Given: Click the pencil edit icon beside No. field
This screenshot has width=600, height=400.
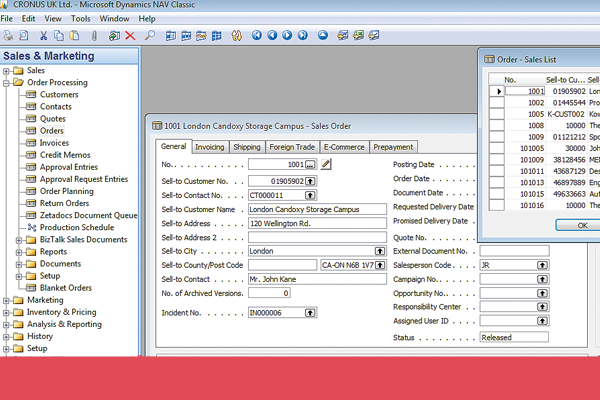Looking at the screenshot, I should point(326,164).
